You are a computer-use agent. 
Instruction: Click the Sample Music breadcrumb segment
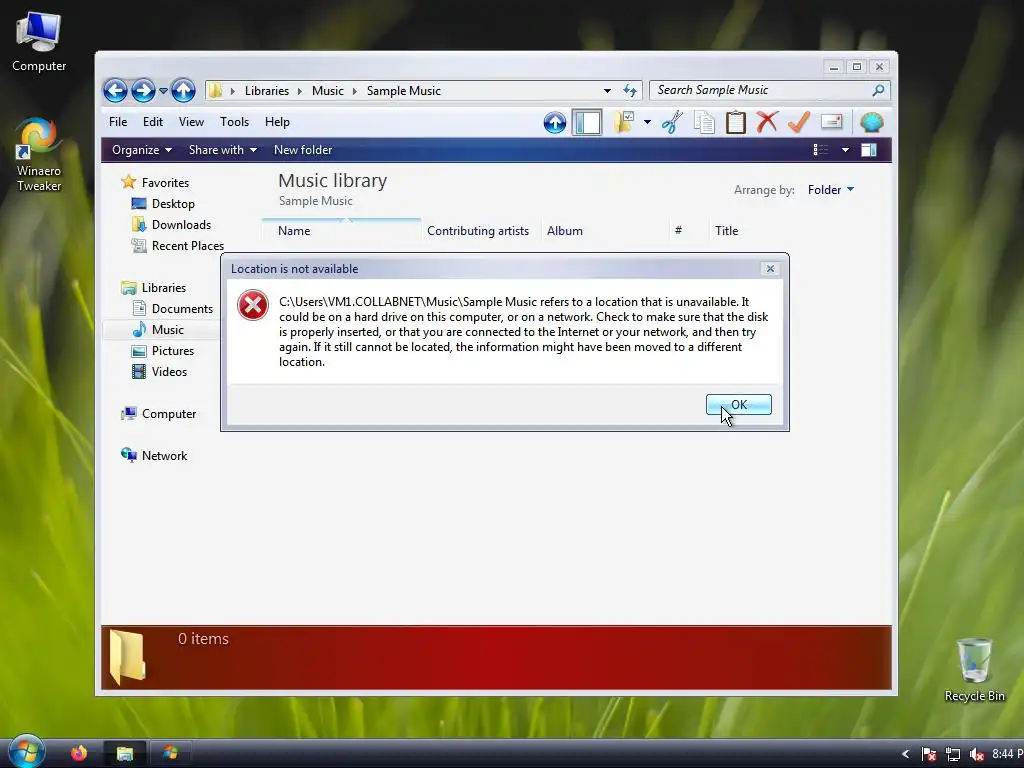tap(404, 91)
